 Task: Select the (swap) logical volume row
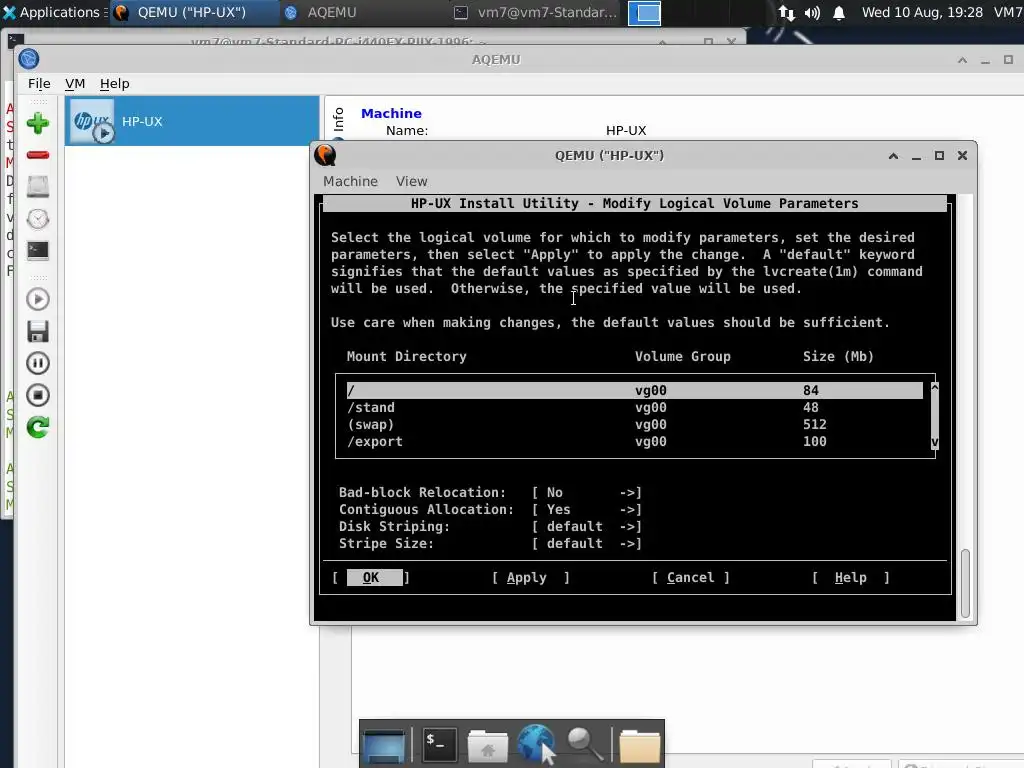point(635,424)
